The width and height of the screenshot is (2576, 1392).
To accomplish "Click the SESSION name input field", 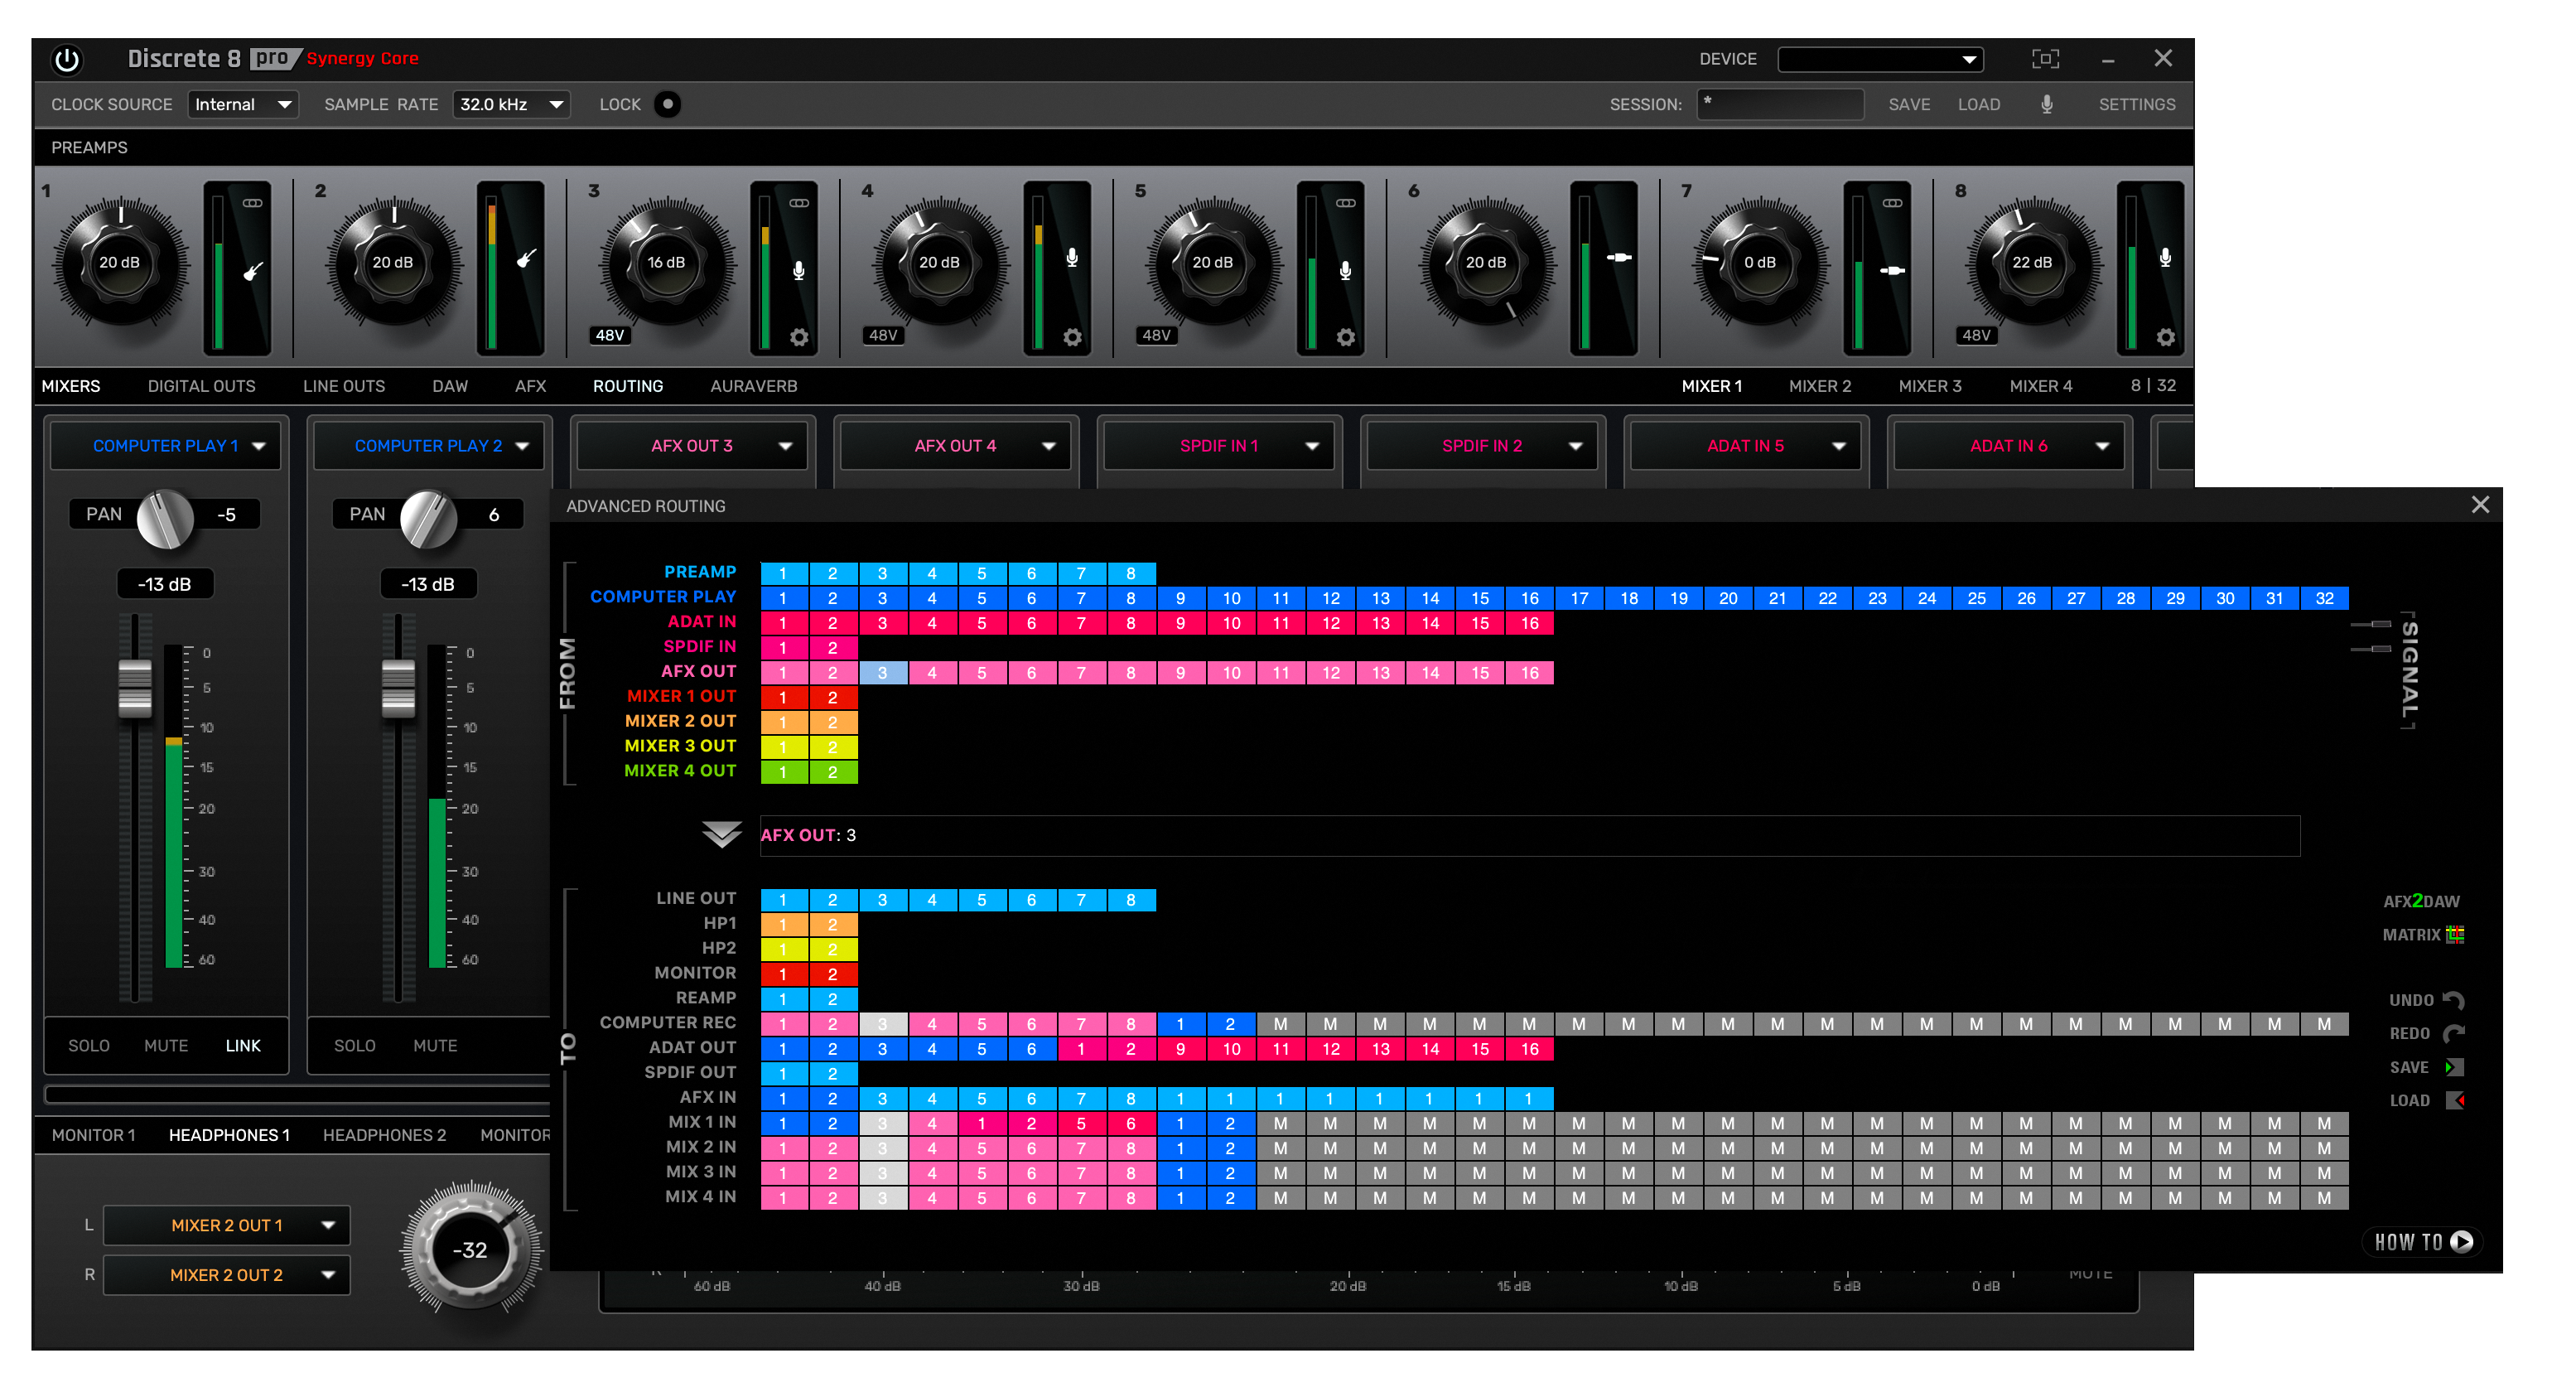I will coord(1780,104).
